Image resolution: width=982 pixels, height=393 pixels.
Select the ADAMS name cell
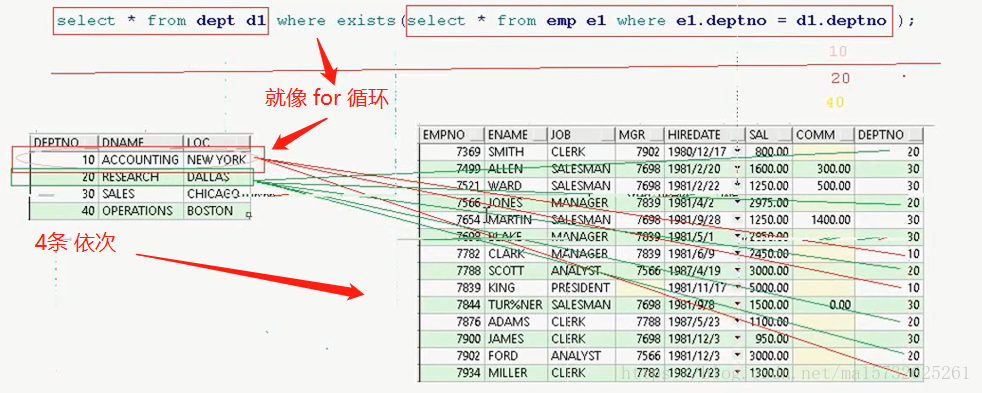pos(516,322)
